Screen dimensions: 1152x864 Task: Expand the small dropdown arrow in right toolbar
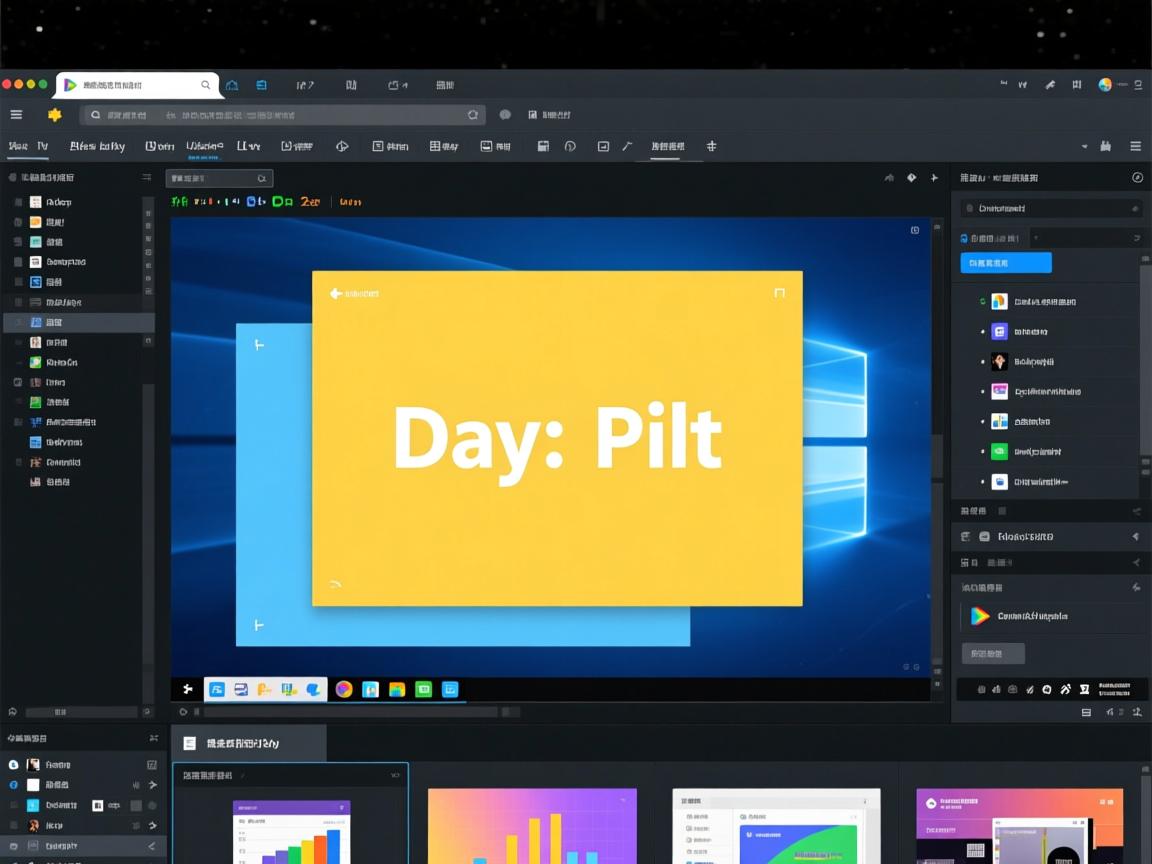click(x=1084, y=146)
